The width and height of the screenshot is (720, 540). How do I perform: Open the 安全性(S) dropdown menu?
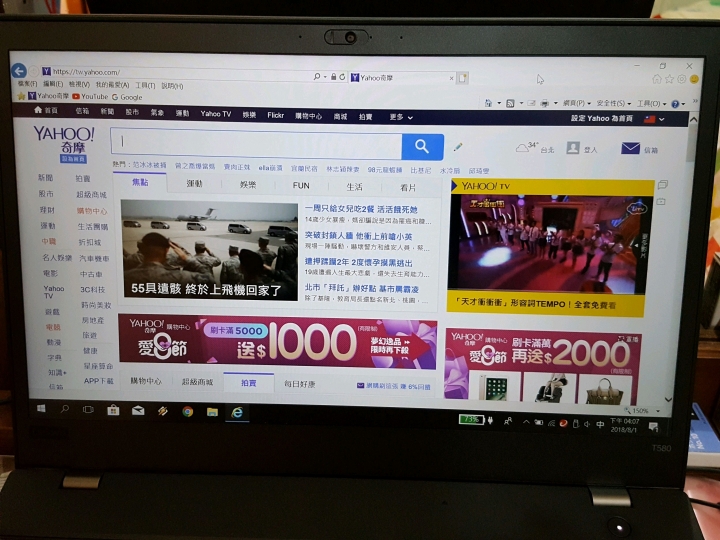[614, 103]
